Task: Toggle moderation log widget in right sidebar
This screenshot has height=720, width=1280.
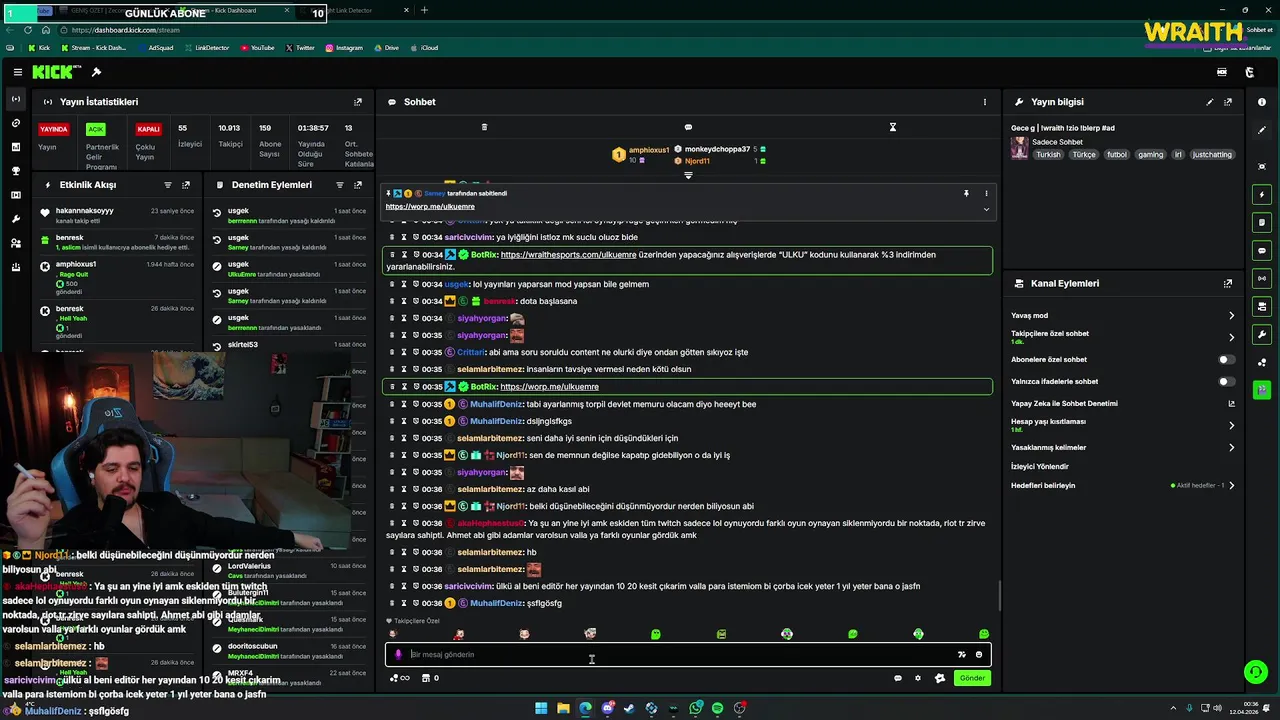Action: coord(1262,222)
